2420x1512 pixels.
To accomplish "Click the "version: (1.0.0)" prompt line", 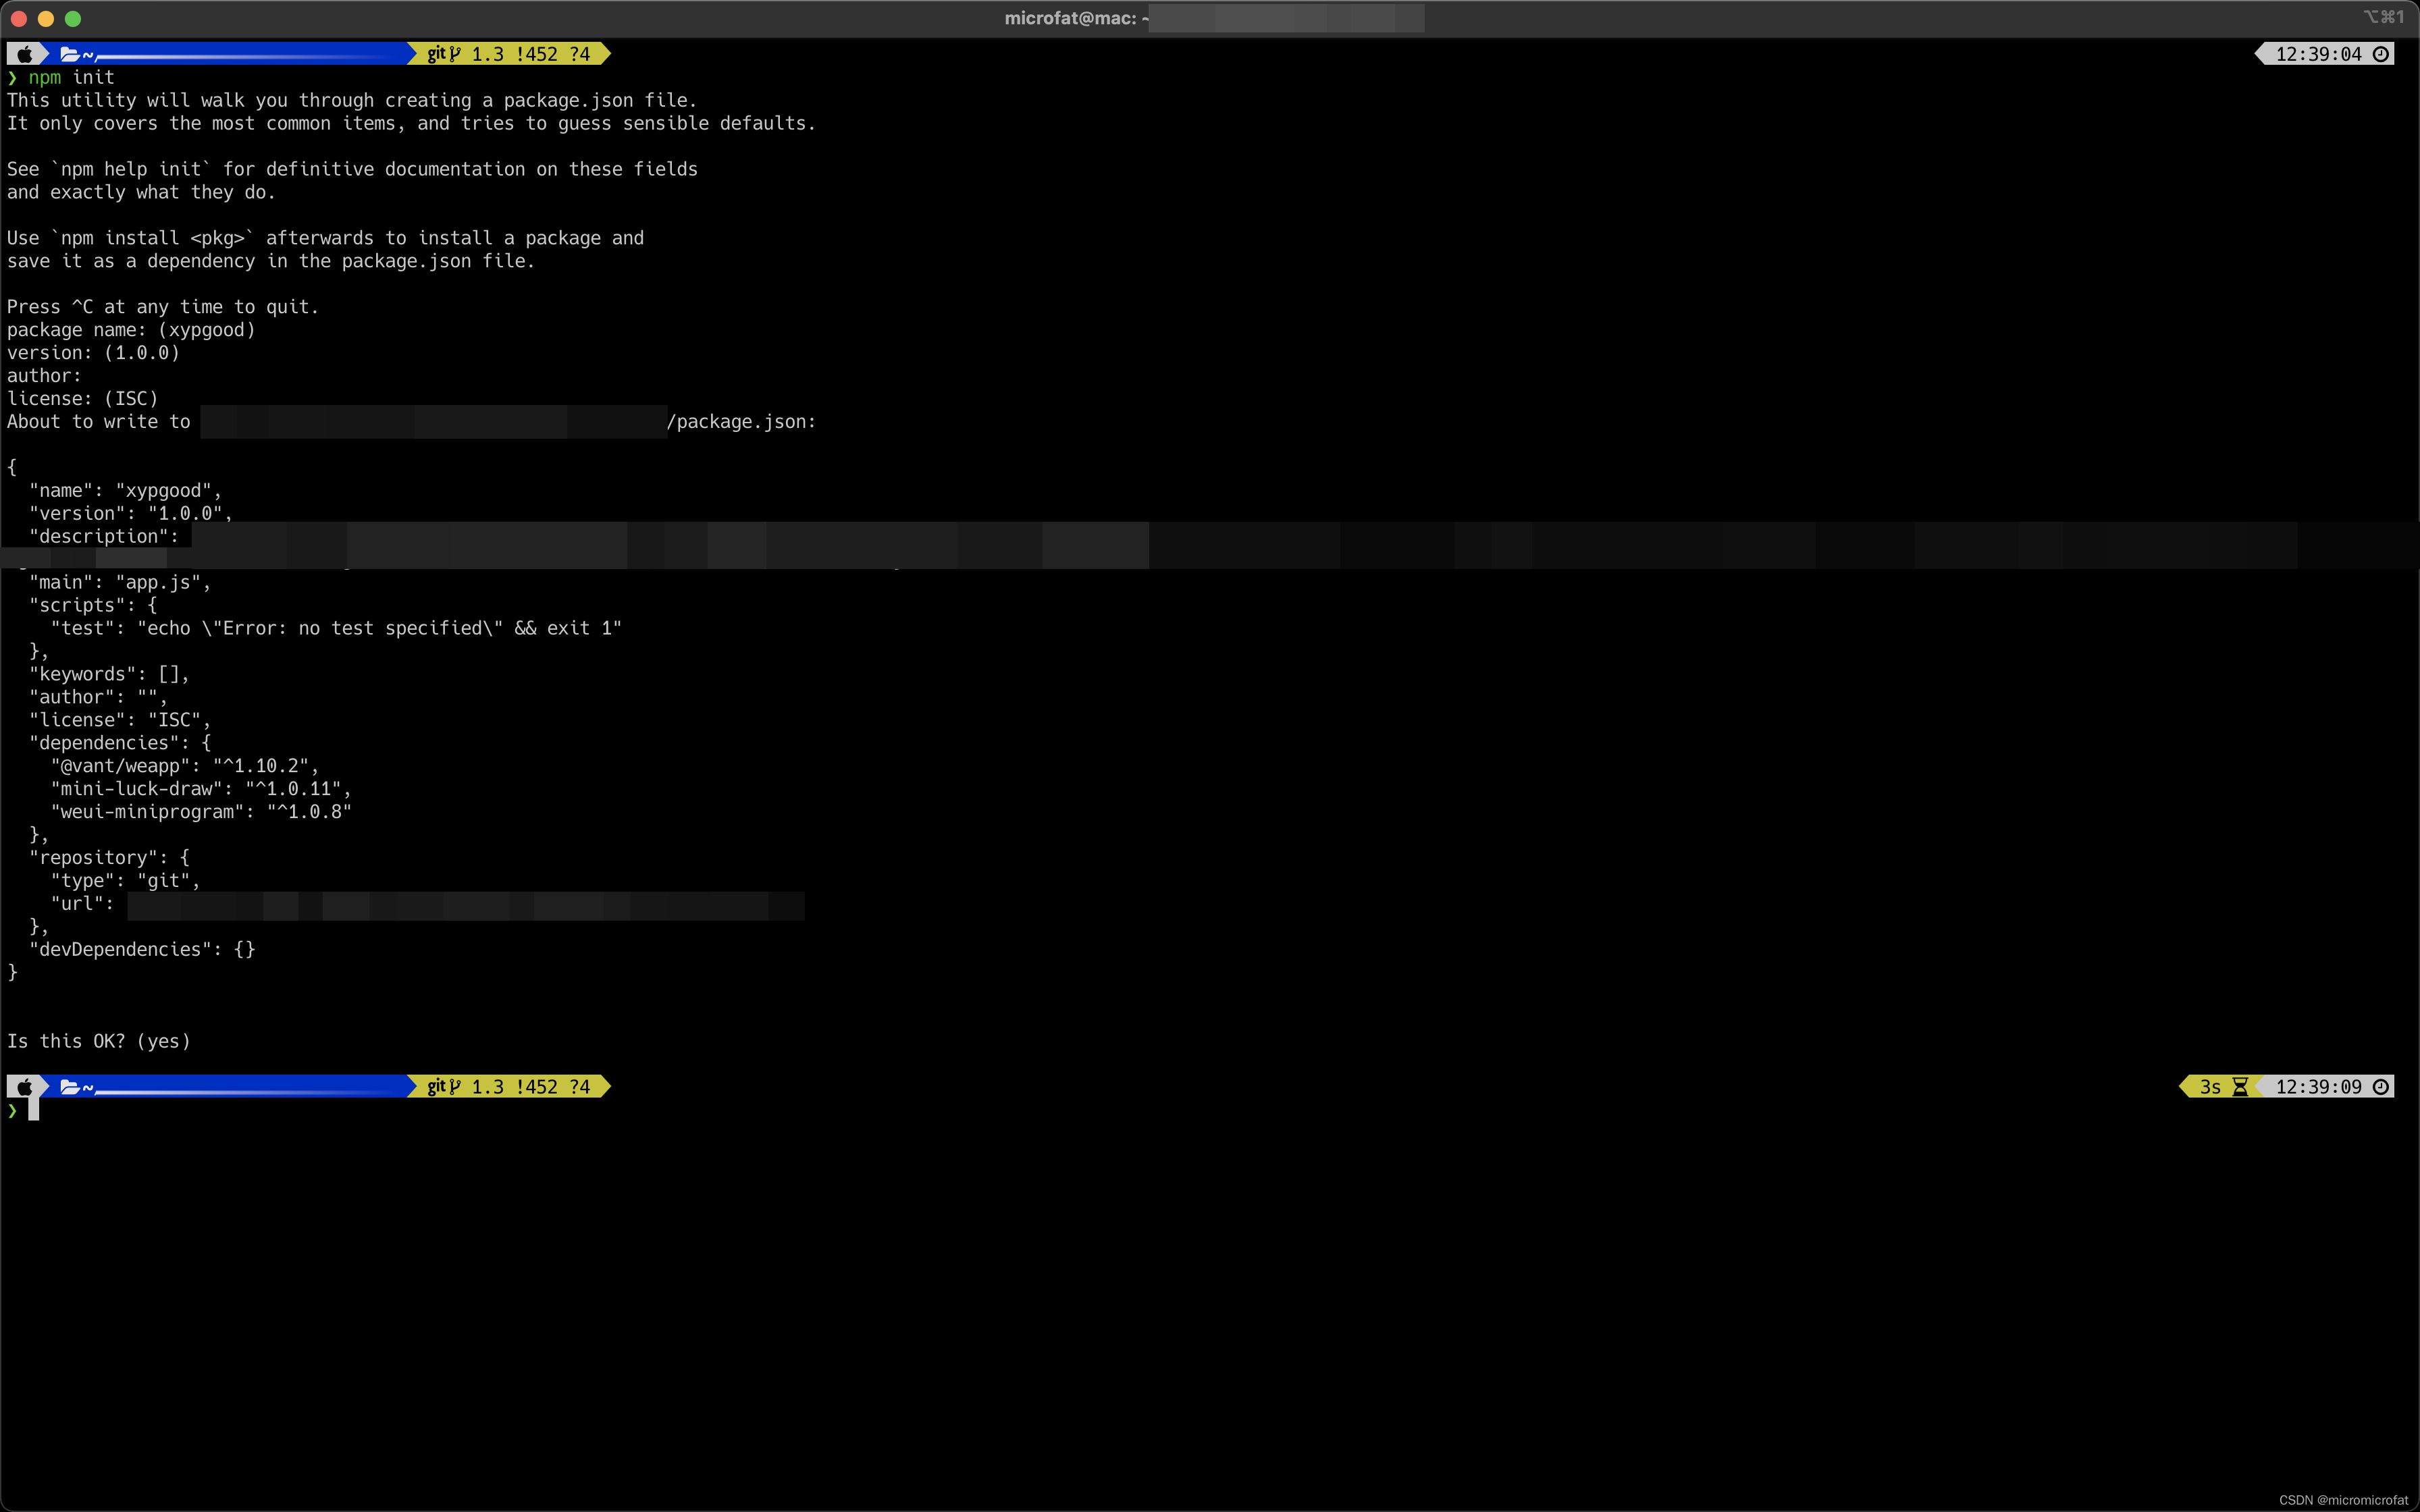I will [x=93, y=353].
